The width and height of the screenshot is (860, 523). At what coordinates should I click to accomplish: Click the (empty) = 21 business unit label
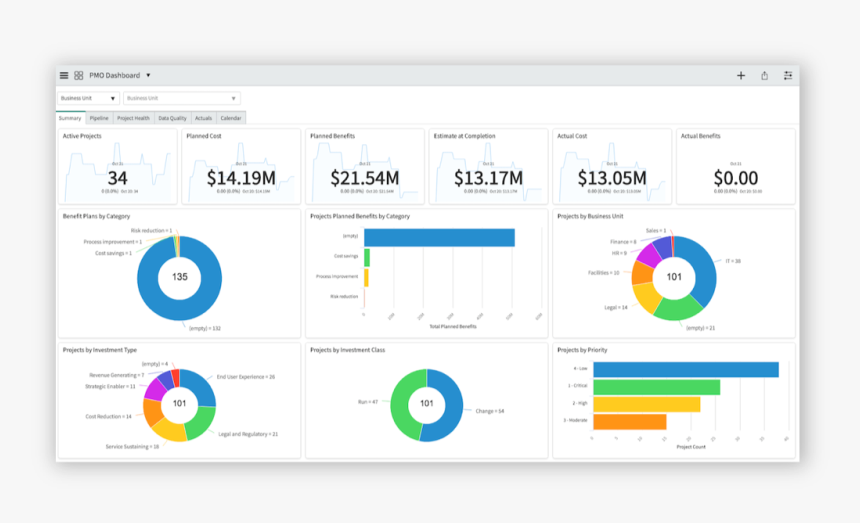coord(700,328)
